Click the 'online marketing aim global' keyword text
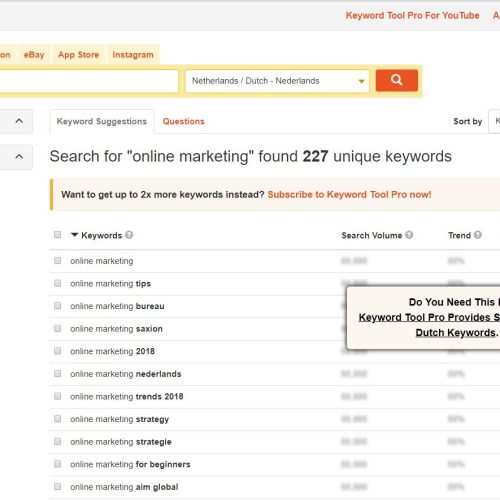 [124, 487]
